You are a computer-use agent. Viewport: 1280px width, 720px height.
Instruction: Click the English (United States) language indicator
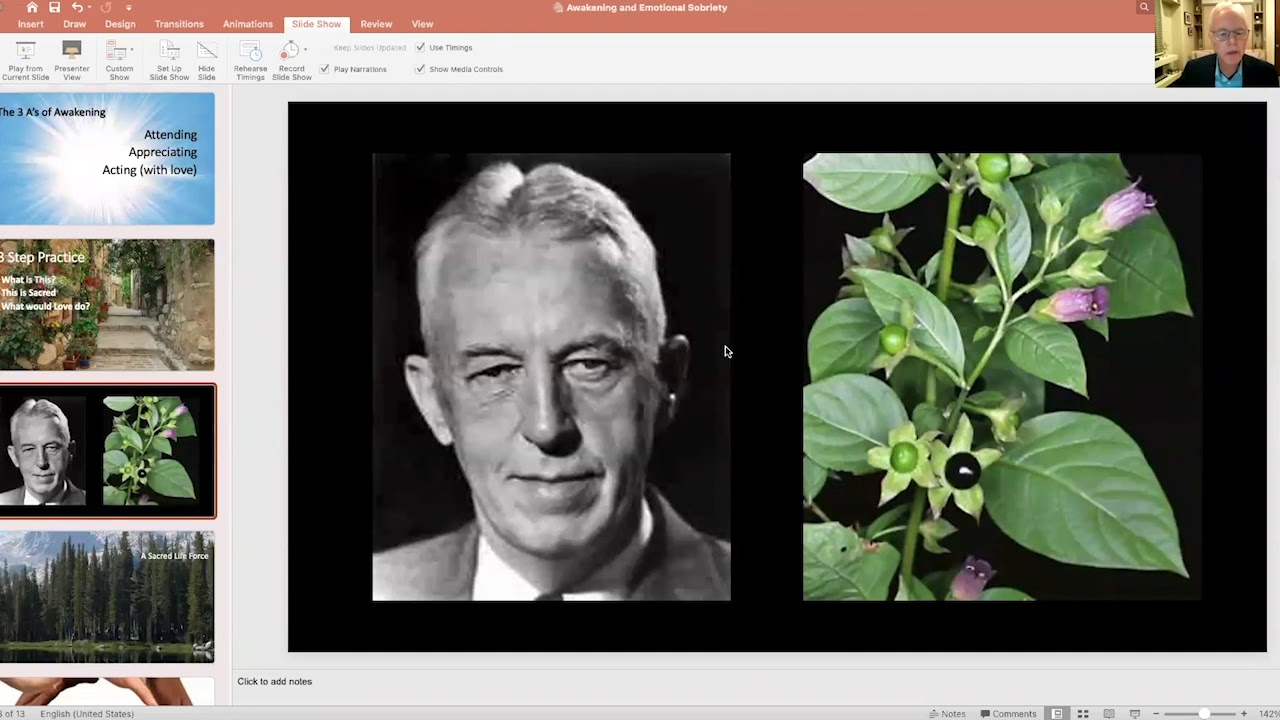point(87,714)
